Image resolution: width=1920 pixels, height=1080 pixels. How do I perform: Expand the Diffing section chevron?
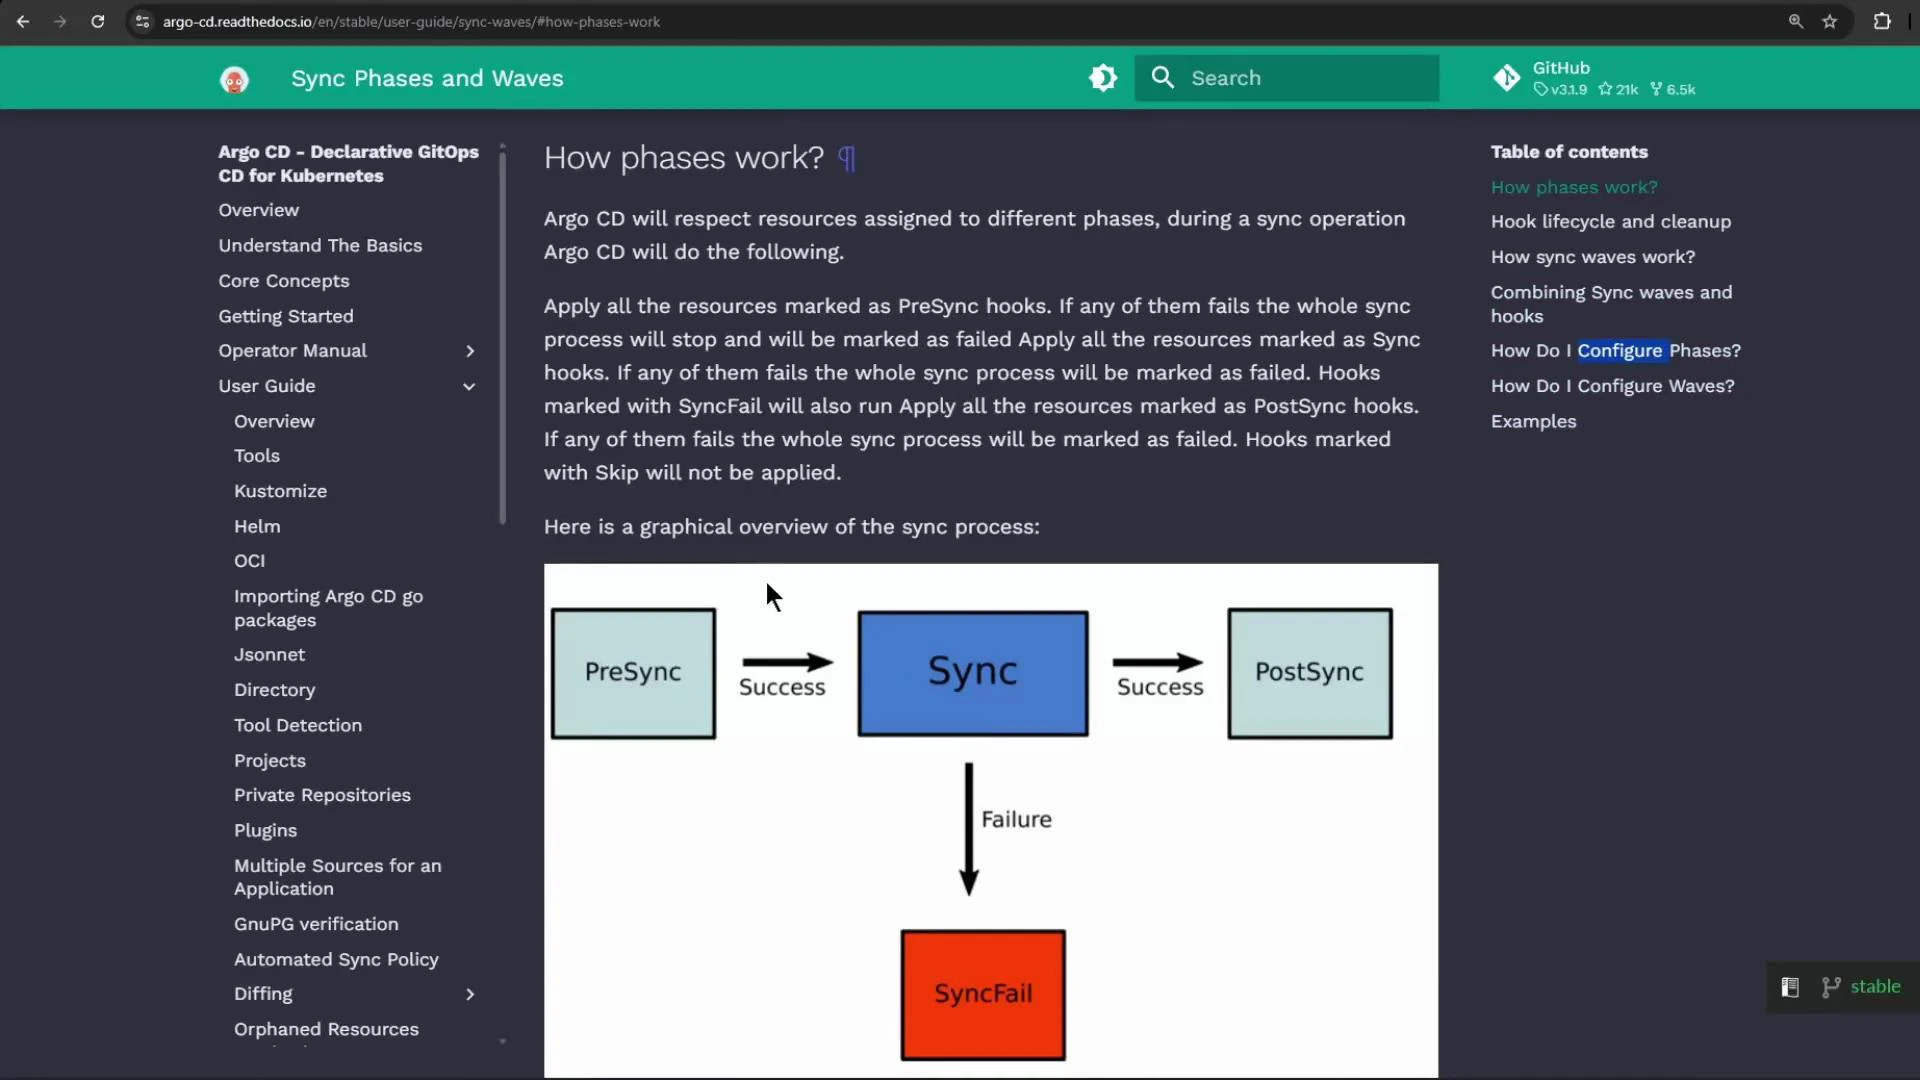click(x=469, y=995)
